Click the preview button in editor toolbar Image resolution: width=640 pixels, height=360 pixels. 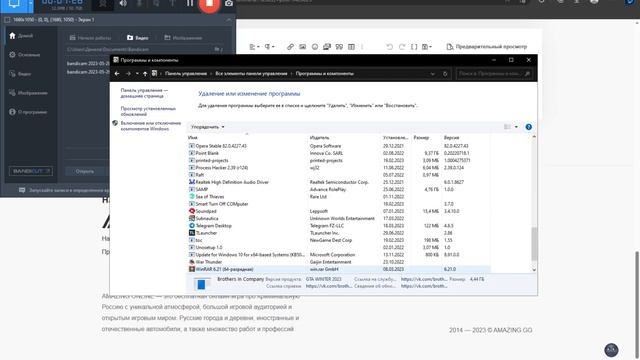pos(487,47)
